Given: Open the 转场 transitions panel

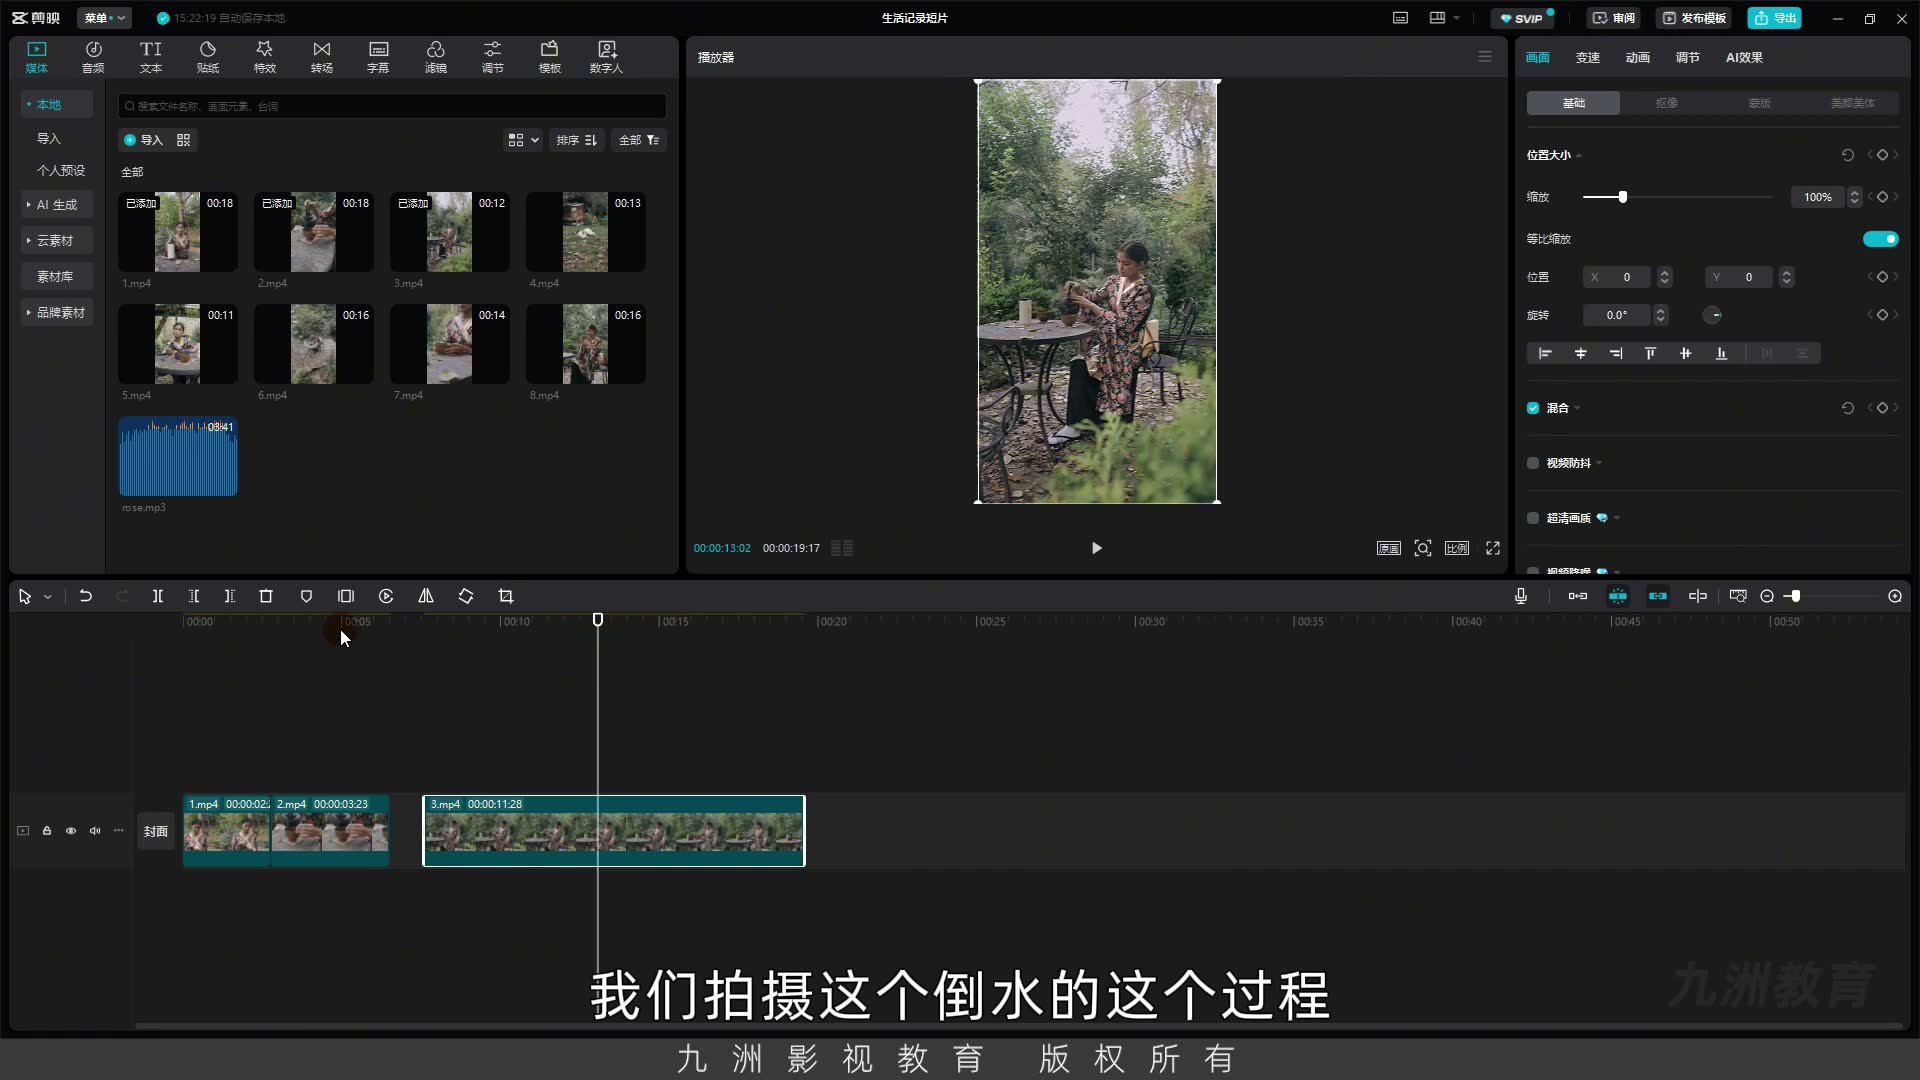Looking at the screenshot, I should tap(322, 57).
